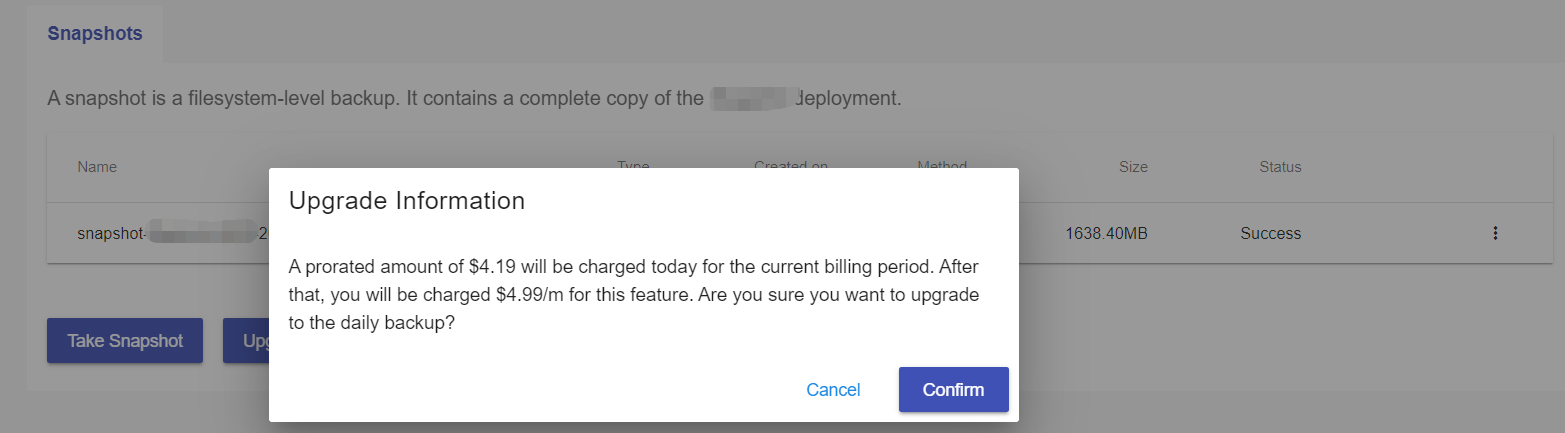Open the snapshot row three-dot menu
This screenshot has width=1565, height=433.
point(1495,233)
